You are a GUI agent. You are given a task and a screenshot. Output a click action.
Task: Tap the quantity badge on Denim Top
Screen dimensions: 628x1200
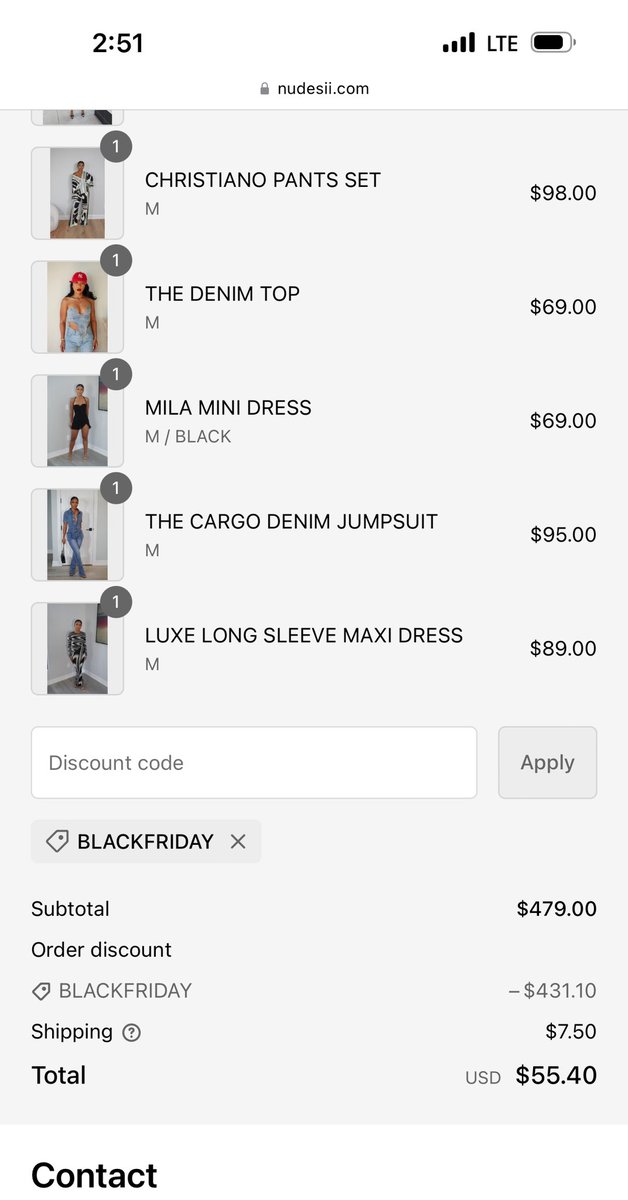pos(116,261)
